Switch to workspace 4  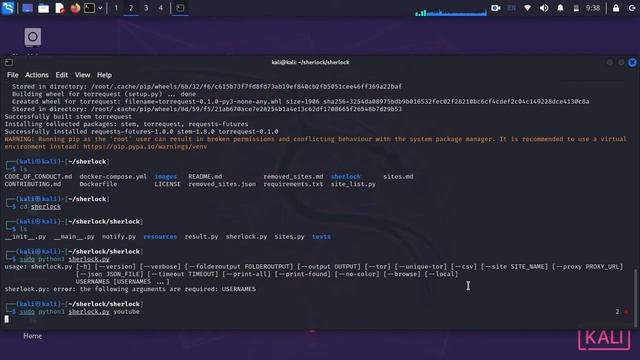tap(161, 8)
